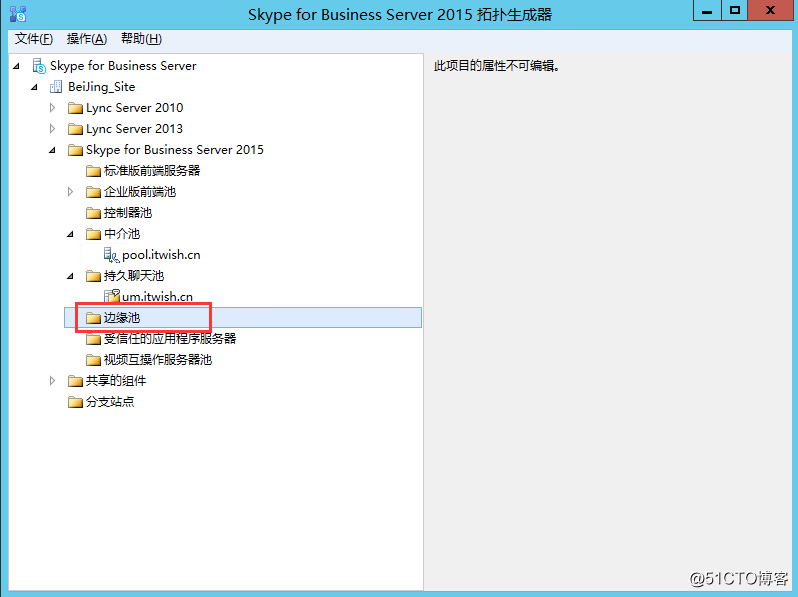798x597 pixels.
Task: Collapse the Skype for Business Server 2015 folder
Action: coord(52,150)
